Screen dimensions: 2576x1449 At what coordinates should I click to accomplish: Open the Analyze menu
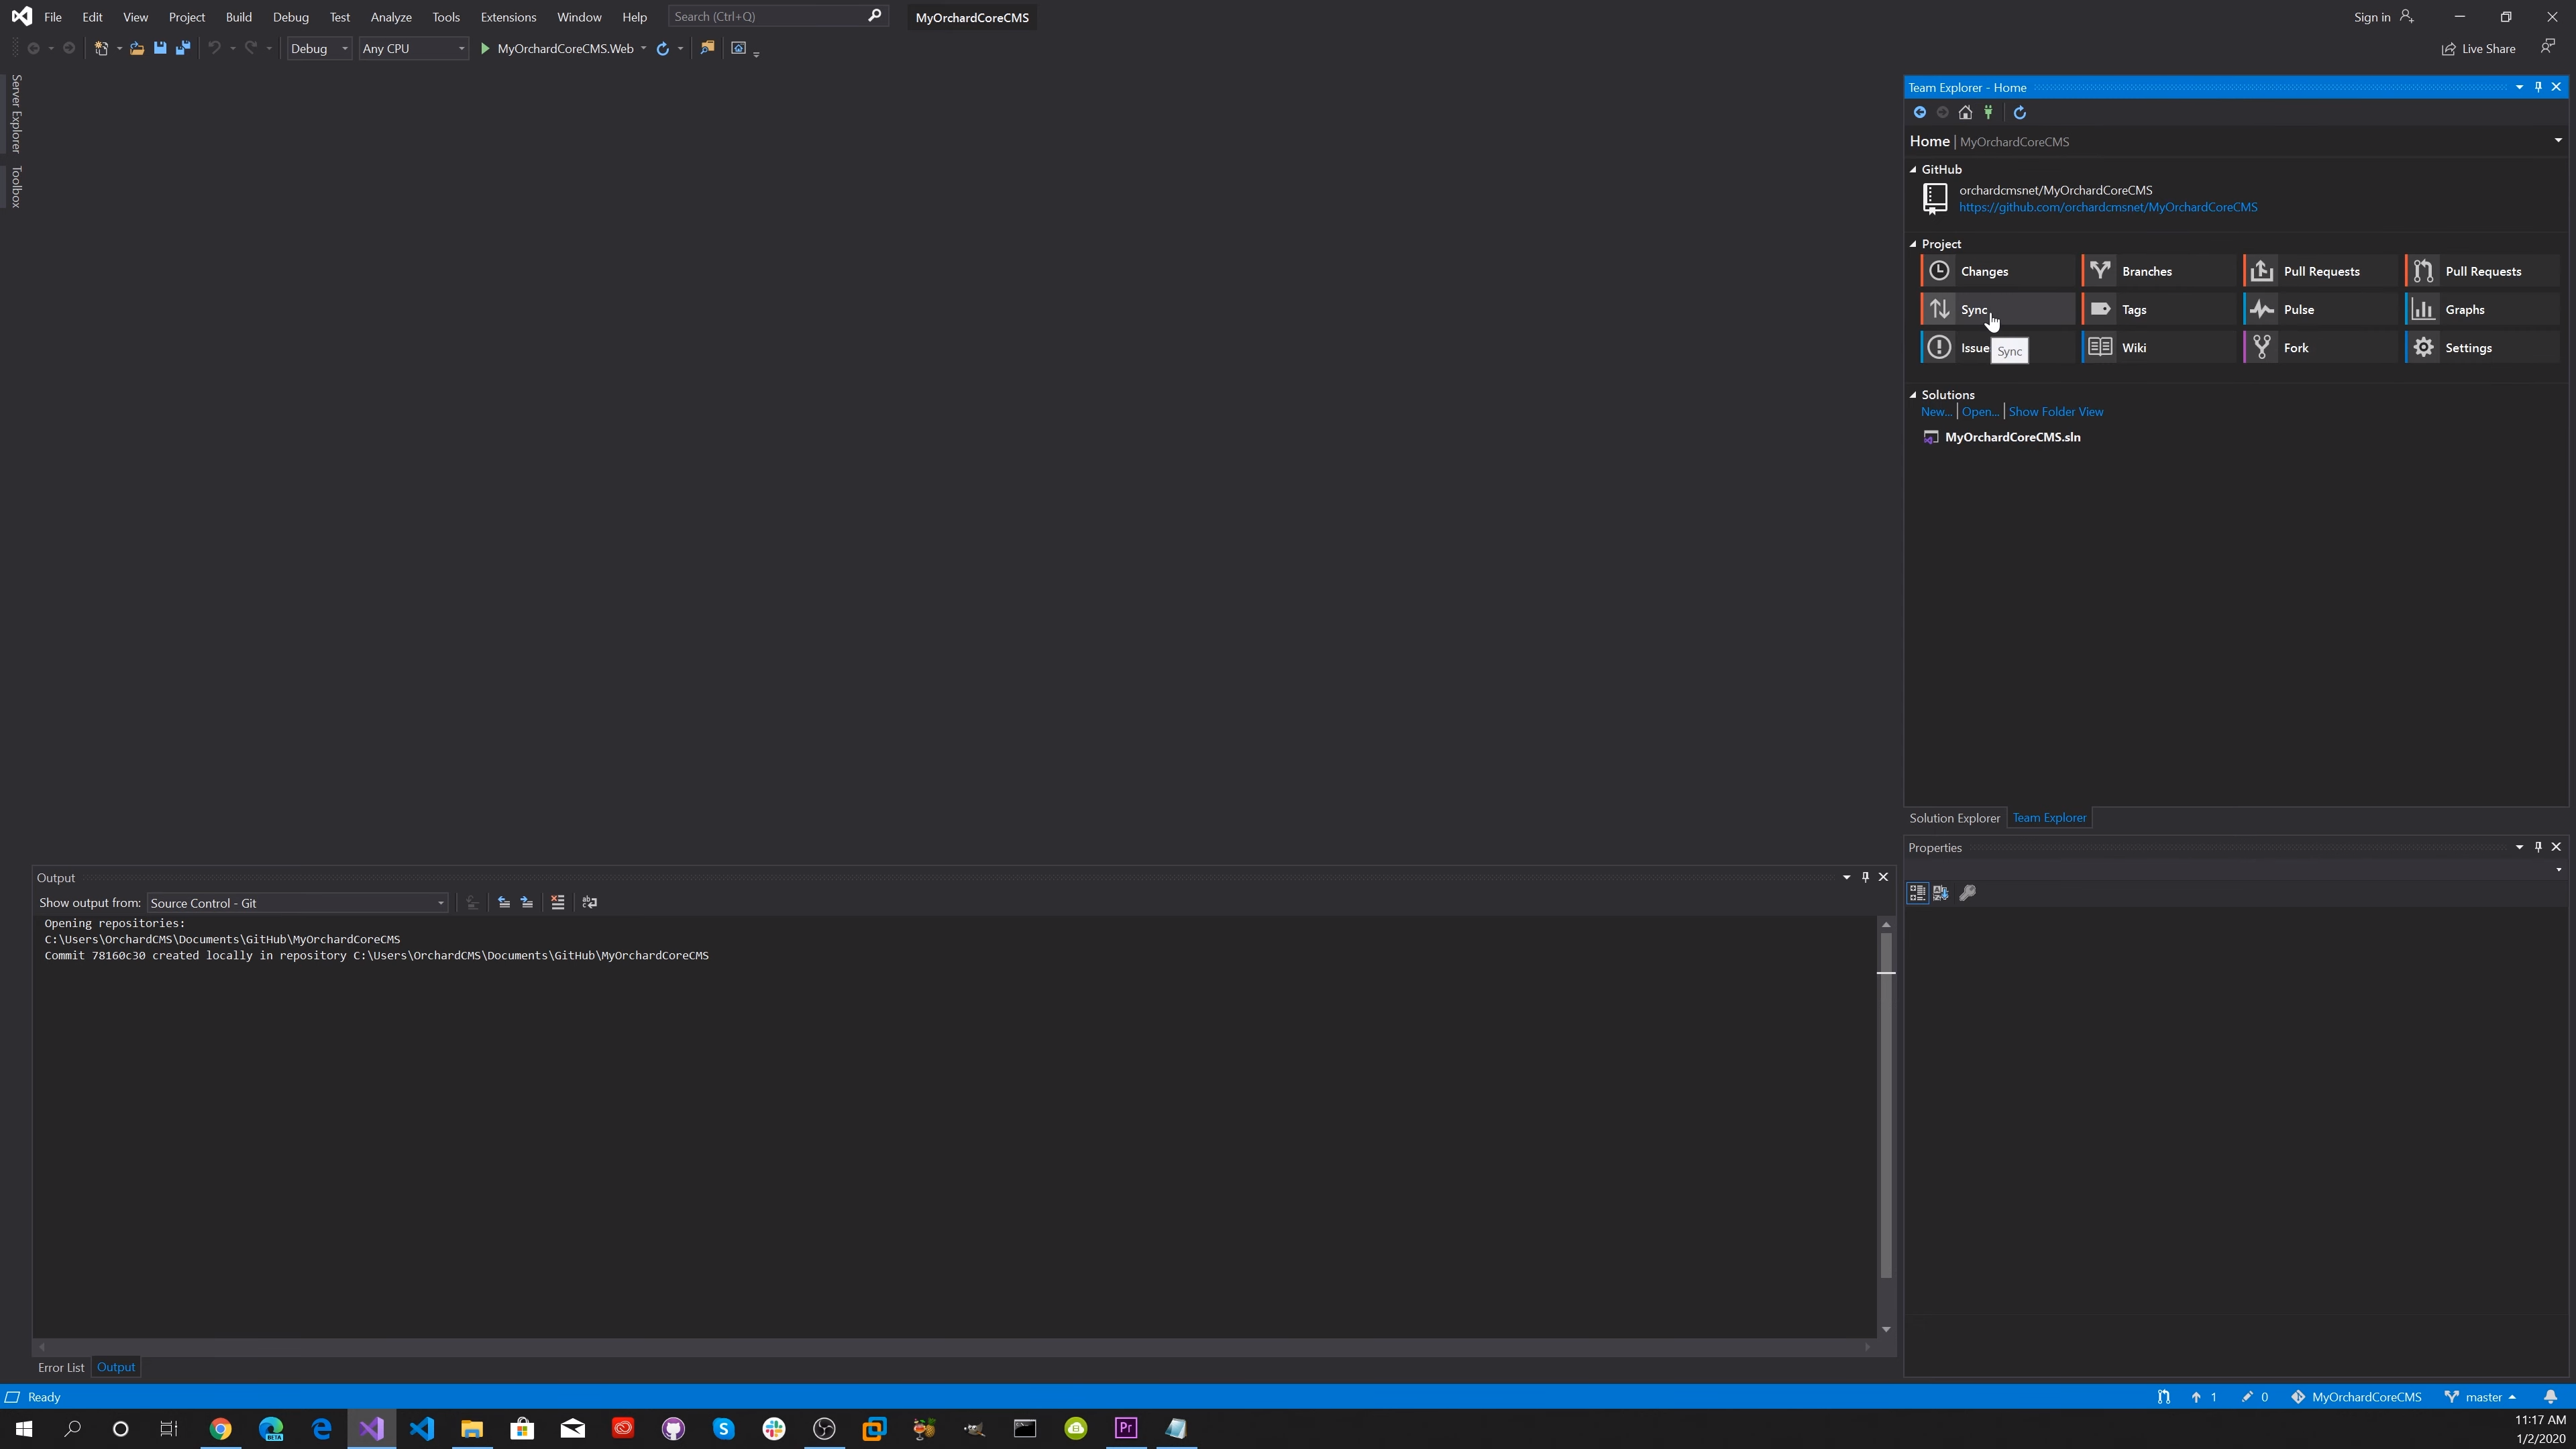click(391, 17)
